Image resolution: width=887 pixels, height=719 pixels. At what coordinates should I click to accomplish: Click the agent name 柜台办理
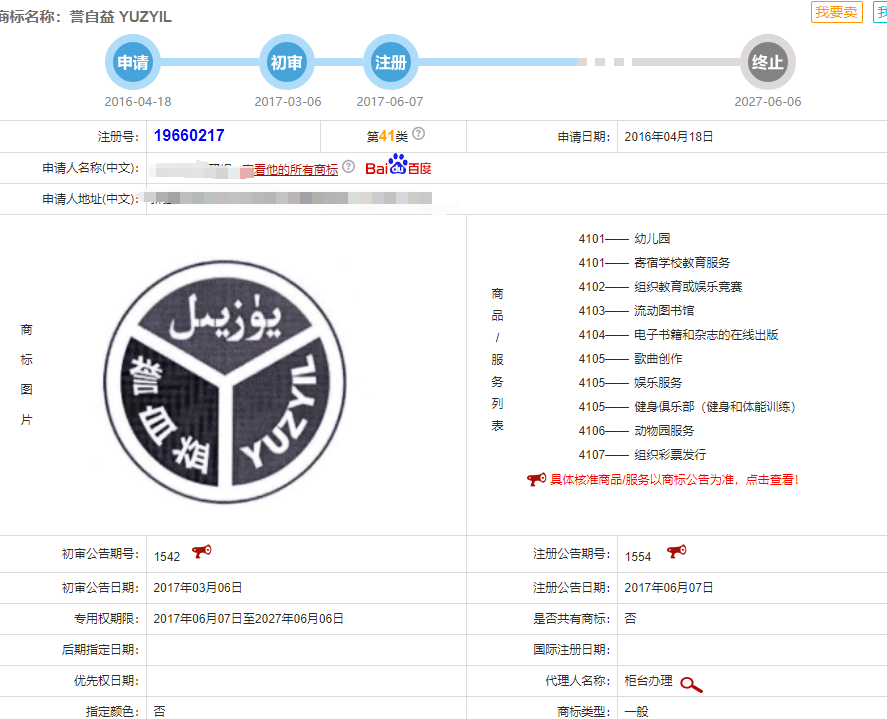648,681
